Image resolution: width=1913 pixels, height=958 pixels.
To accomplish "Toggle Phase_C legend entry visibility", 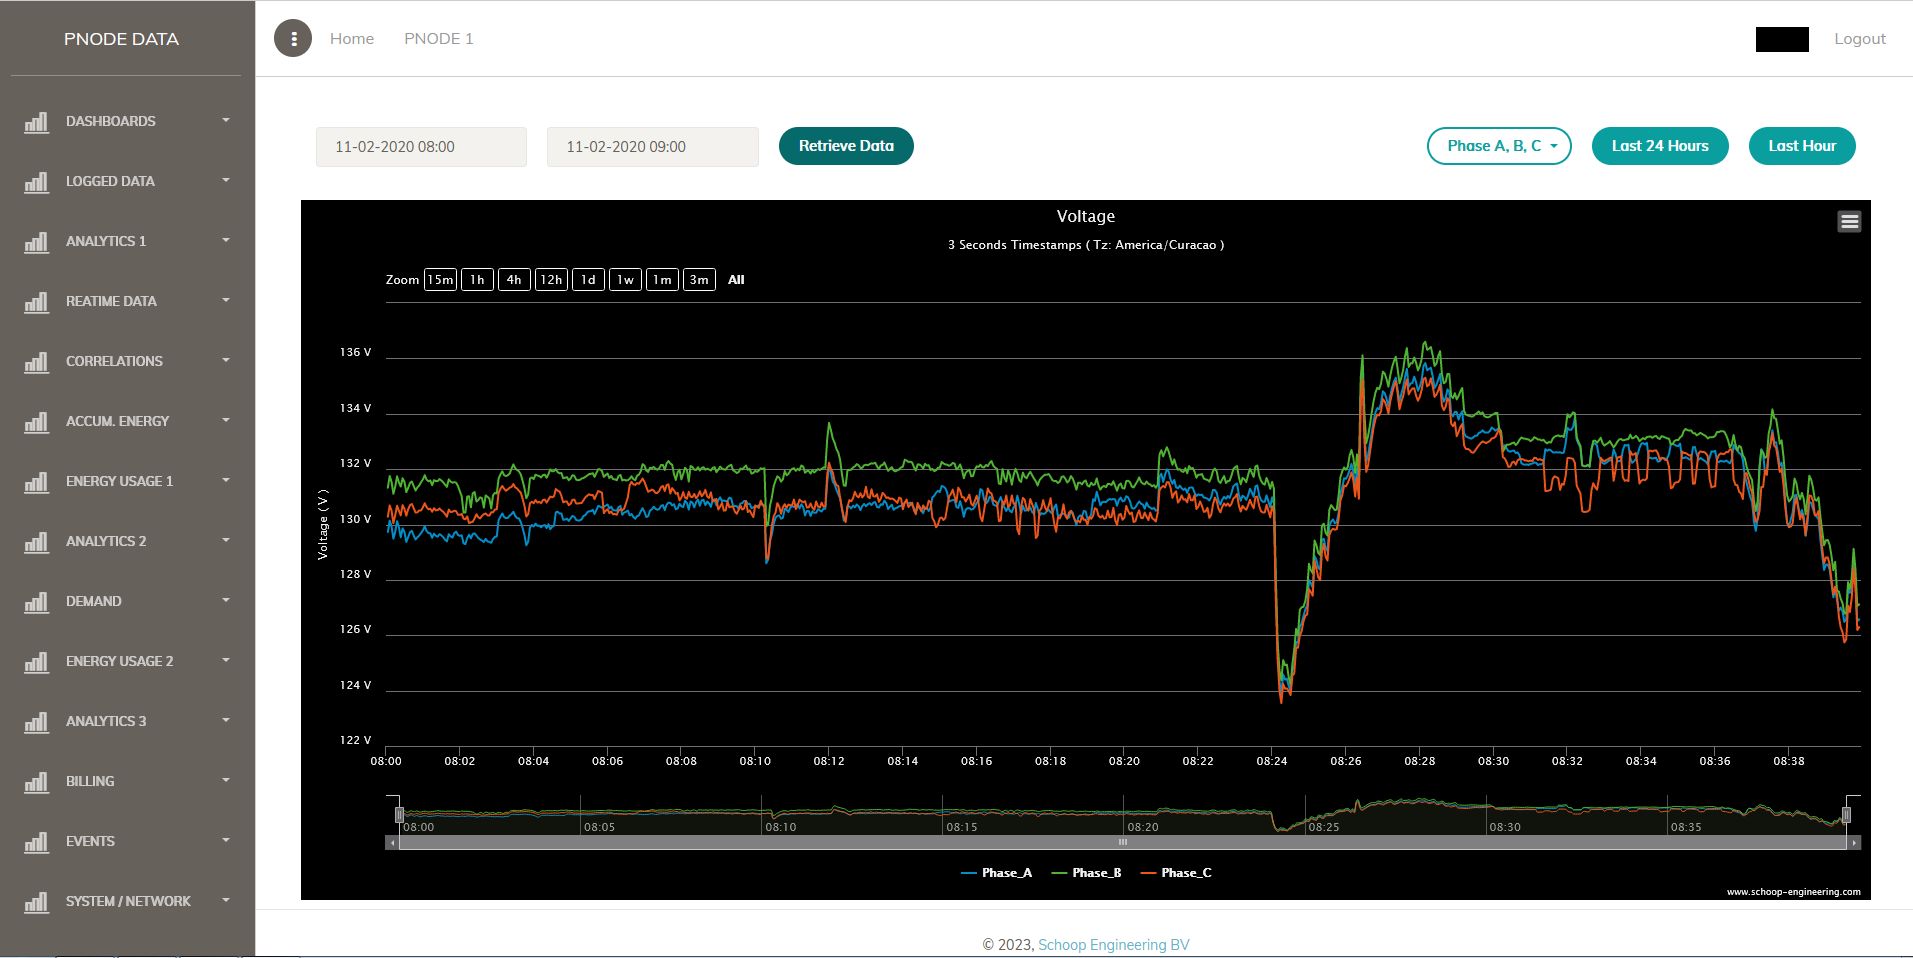I will click(x=1177, y=873).
